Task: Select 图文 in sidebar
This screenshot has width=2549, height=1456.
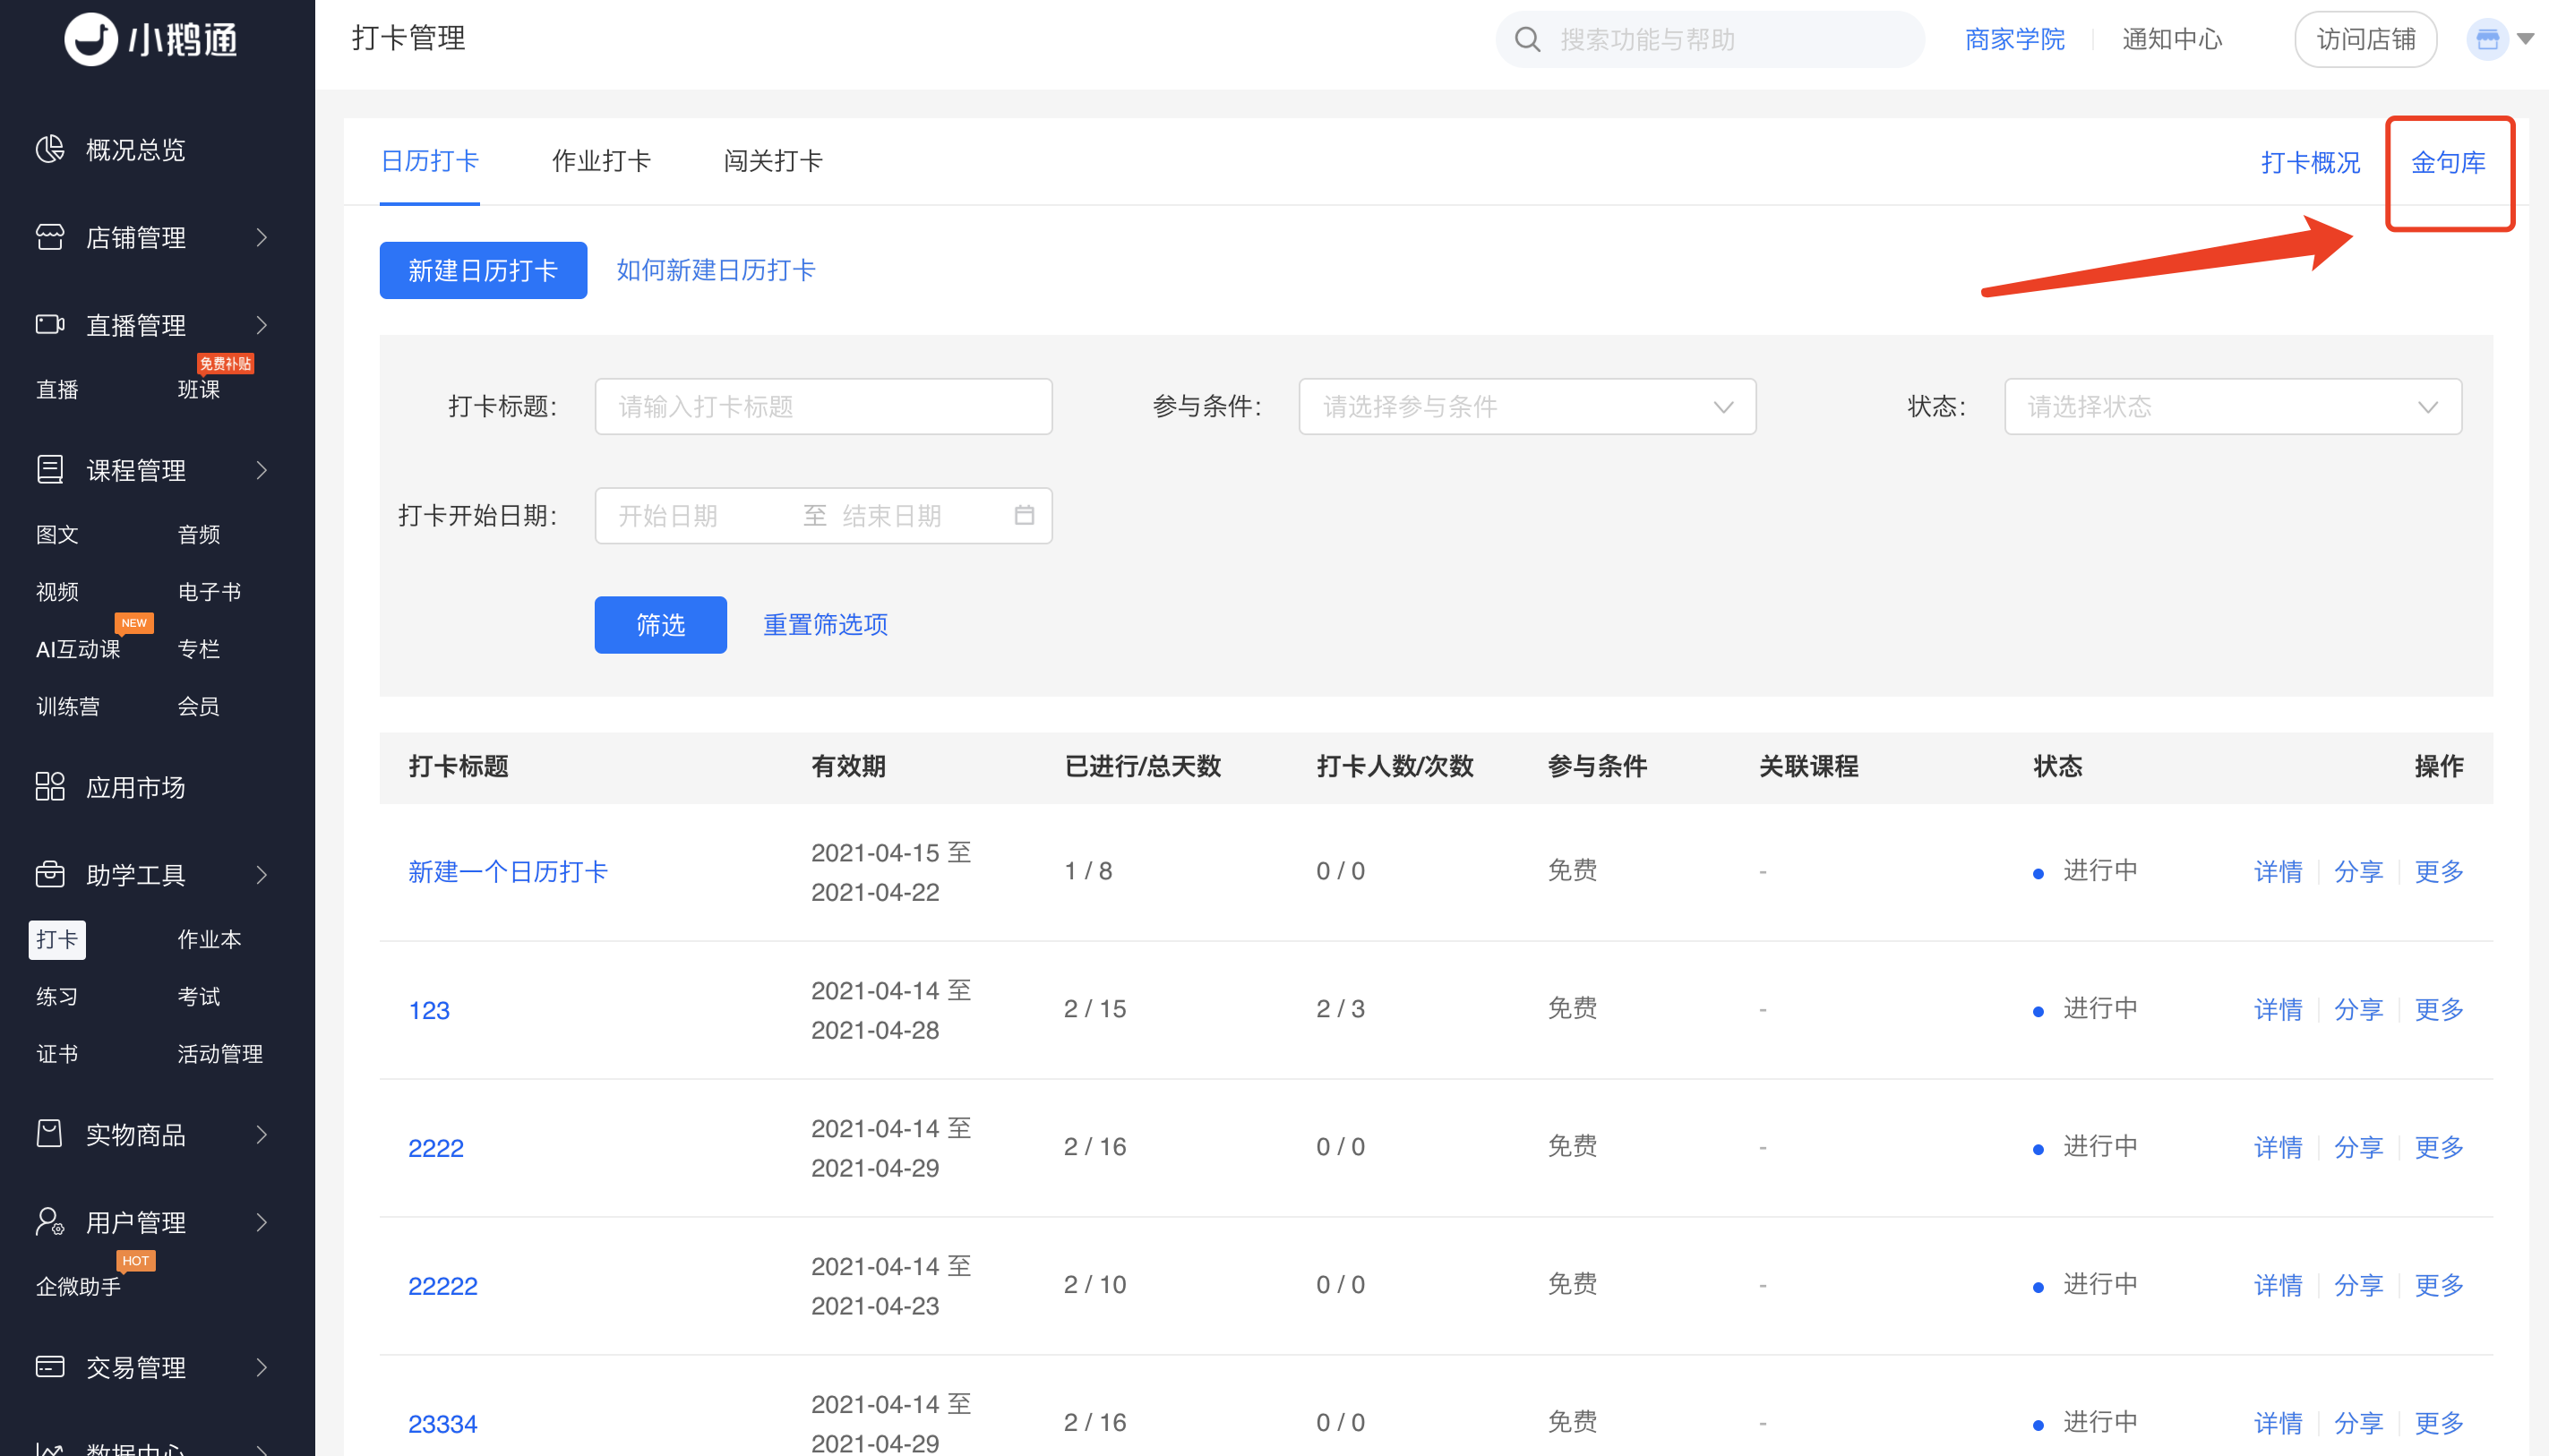Action: pyautogui.click(x=57, y=534)
